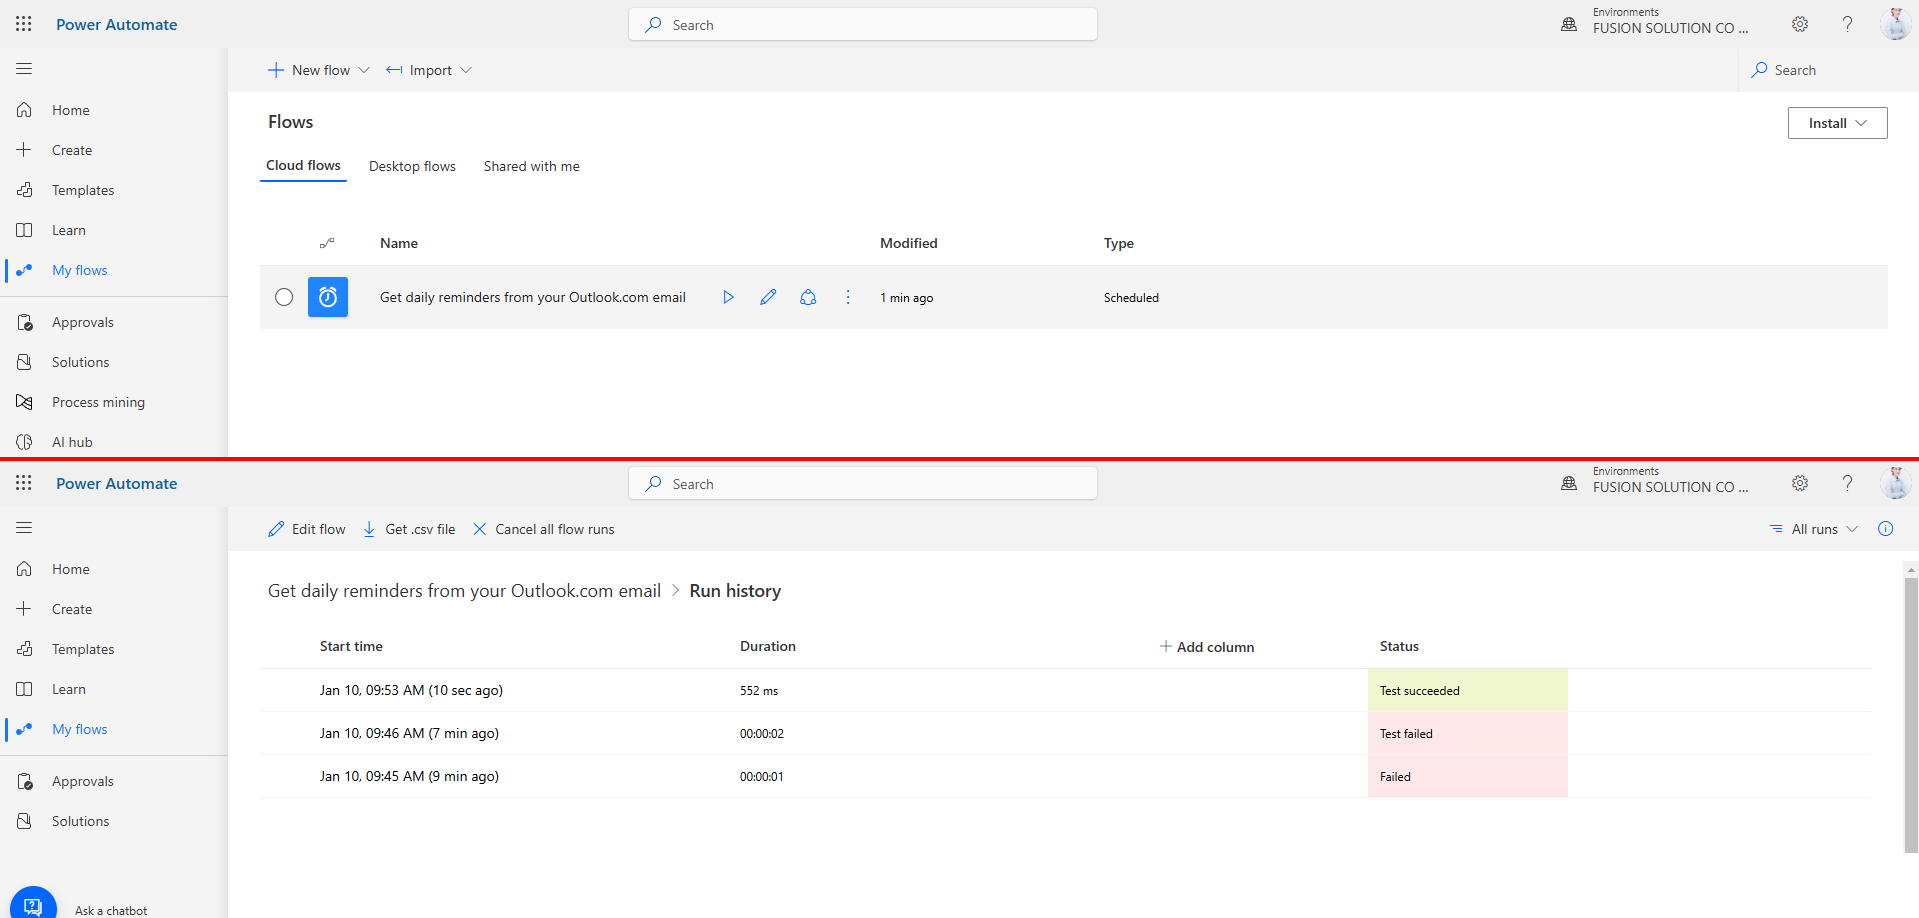Viewport: 1919px width, 918px height.
Task: Sort by the Modified column header
Action: point(909,243)
